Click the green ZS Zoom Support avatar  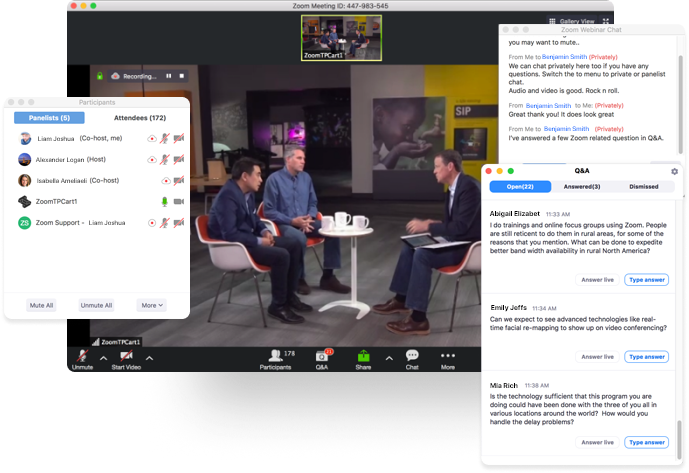25,223
